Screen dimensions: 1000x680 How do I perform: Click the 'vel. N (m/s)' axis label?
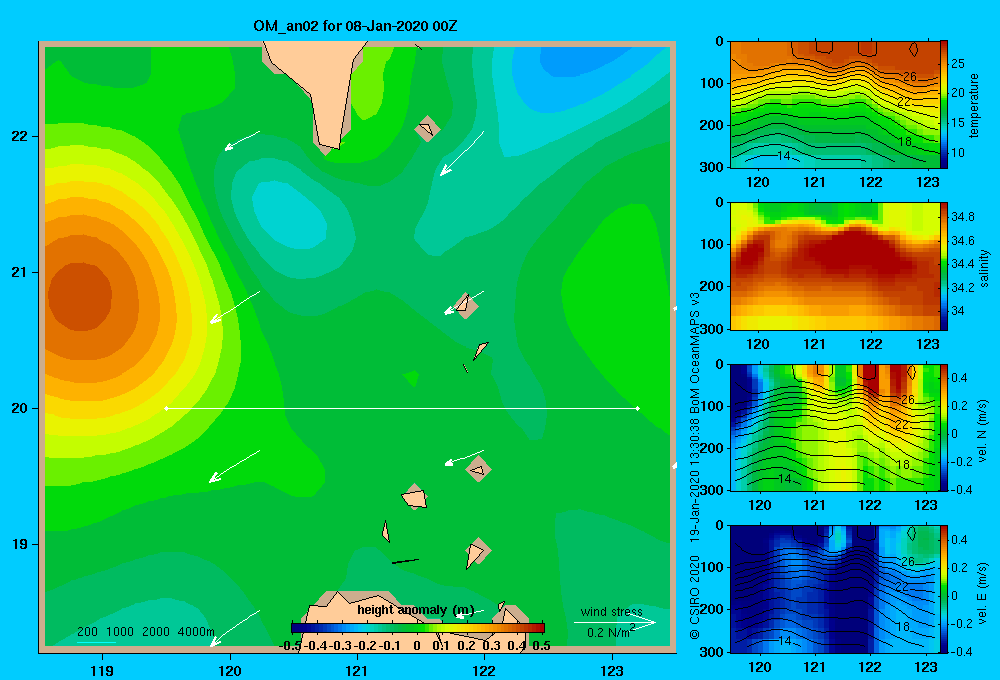[x=983, y=431]
